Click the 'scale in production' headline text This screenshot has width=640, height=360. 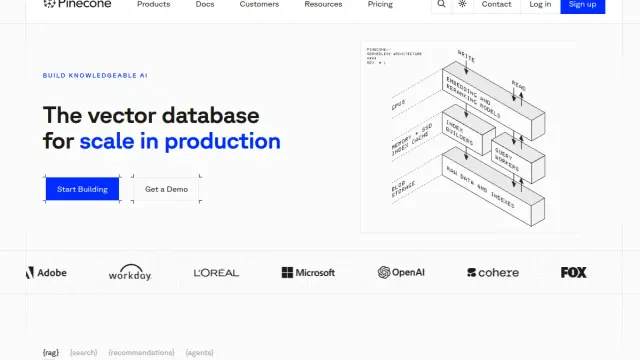coord(180,141)
